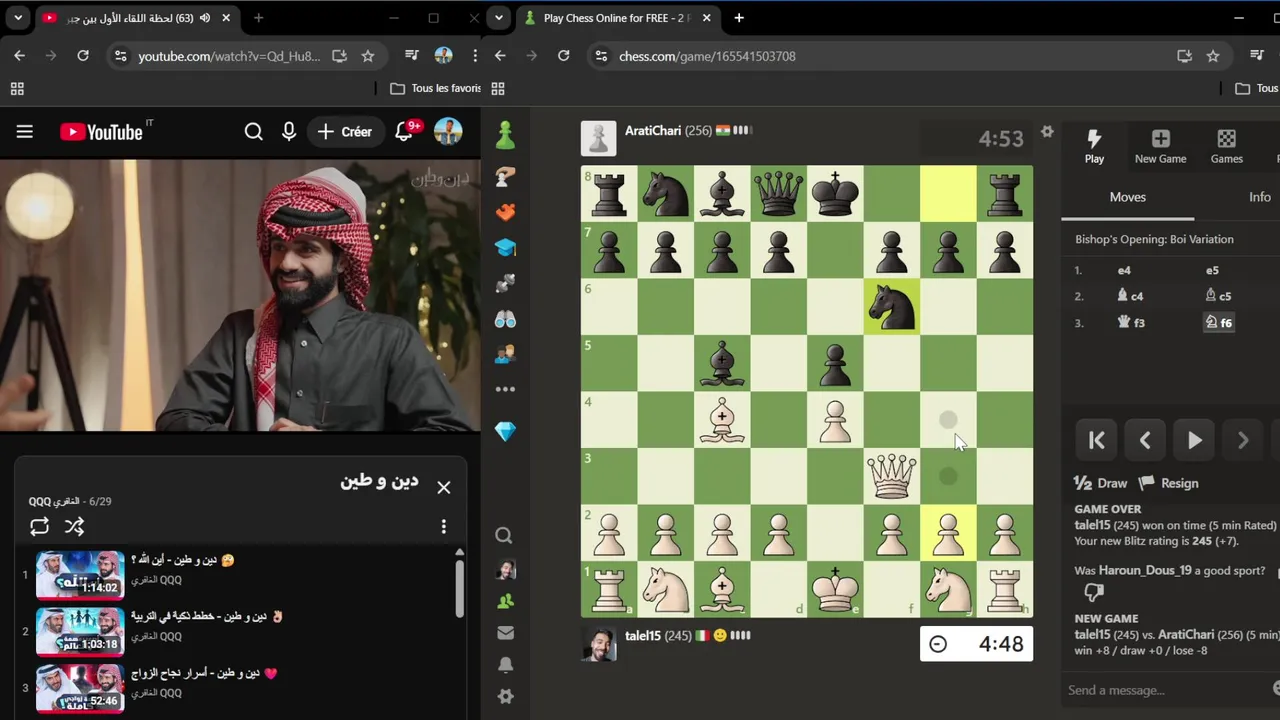Click the Bishop's Opening: Boi Variation label
Screen dimensions: 1280x720
(x=1154, y=239)
